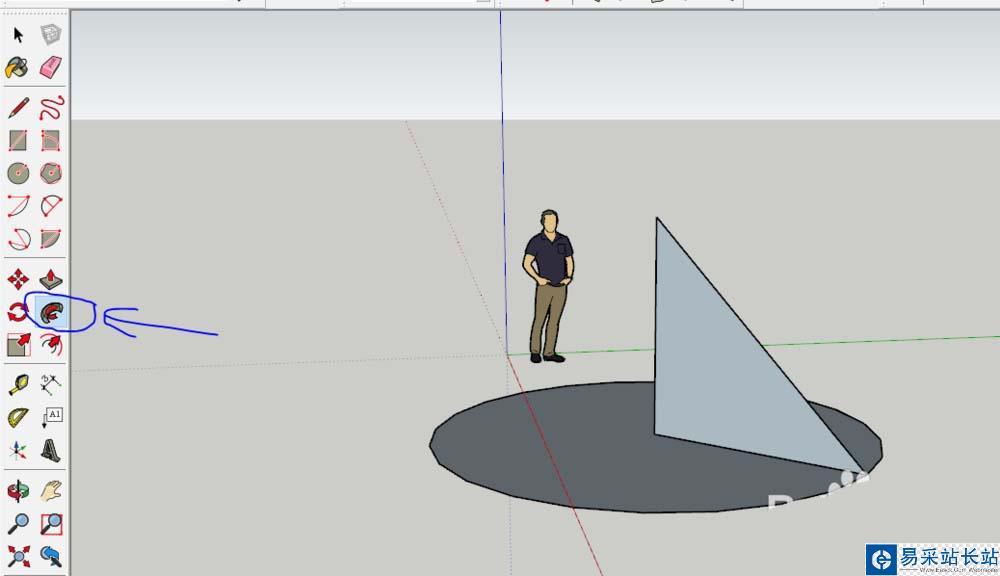Choose the Freehand squiggle tool
This screenshot has width=1000, height=576.
(51, 108)
